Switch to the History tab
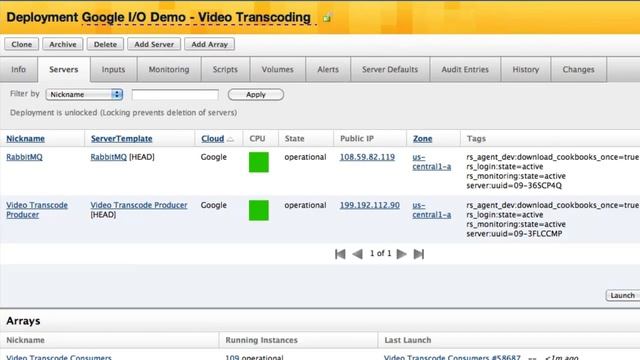The height and width of the screenshot is (360, 640). 526,69
